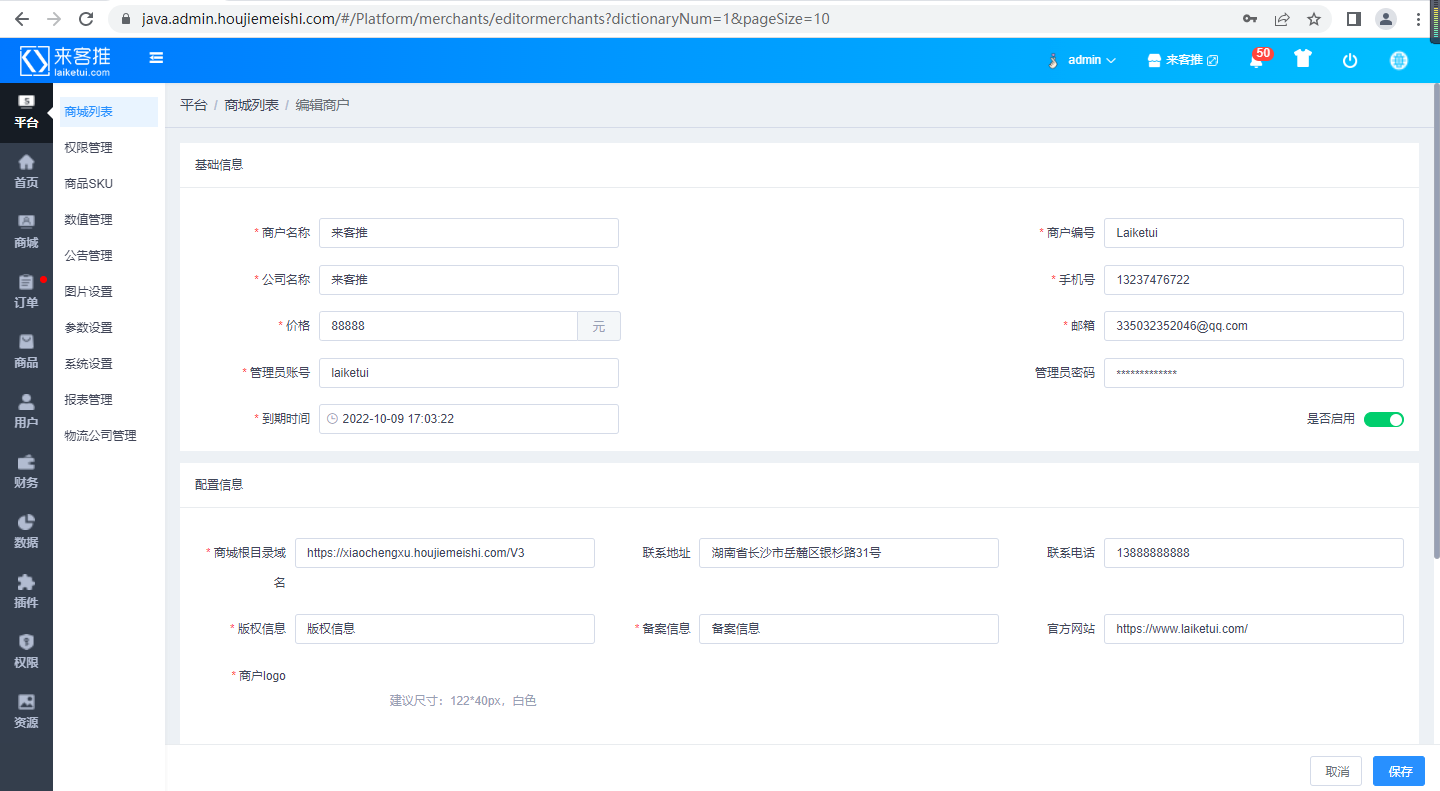1440x791 pixels.
Task: Select 平台 in the left sidebar
Action: 26,113
